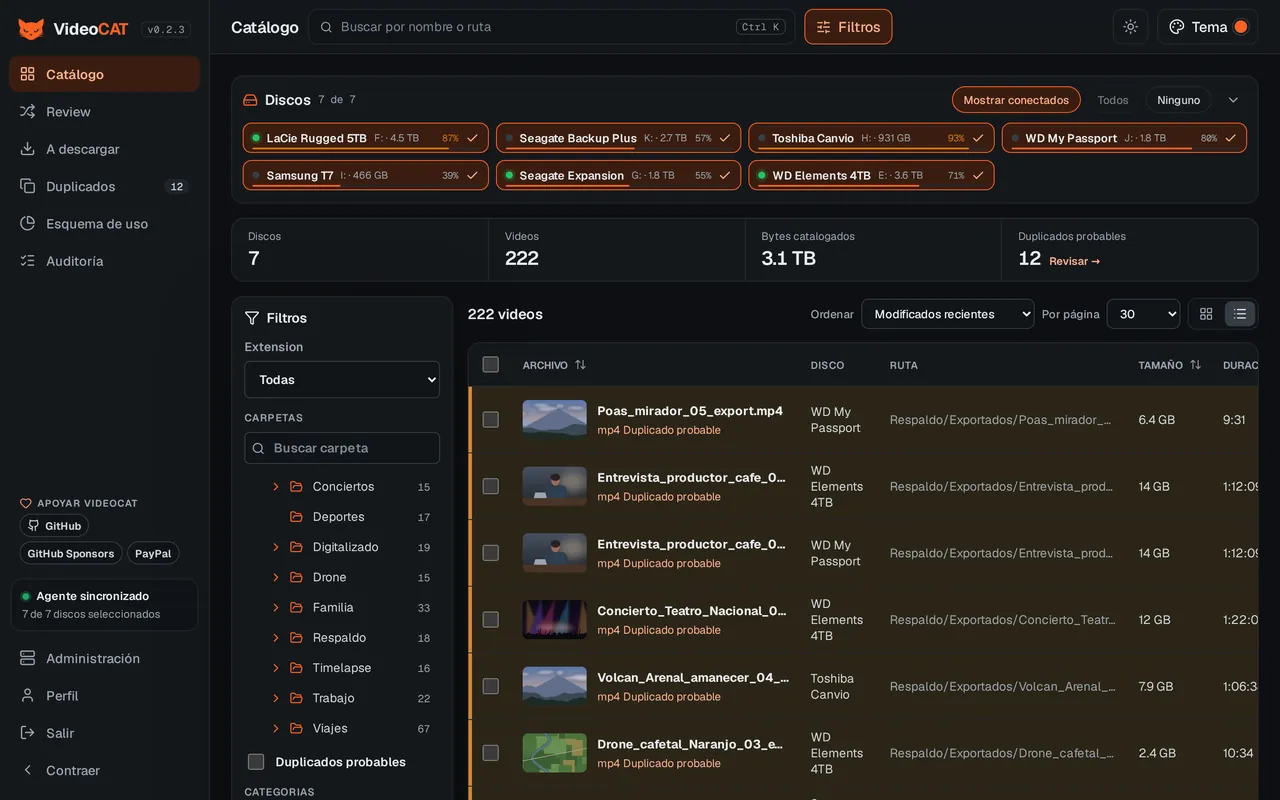Open the Duplicados sidebar item

[104, 186]
